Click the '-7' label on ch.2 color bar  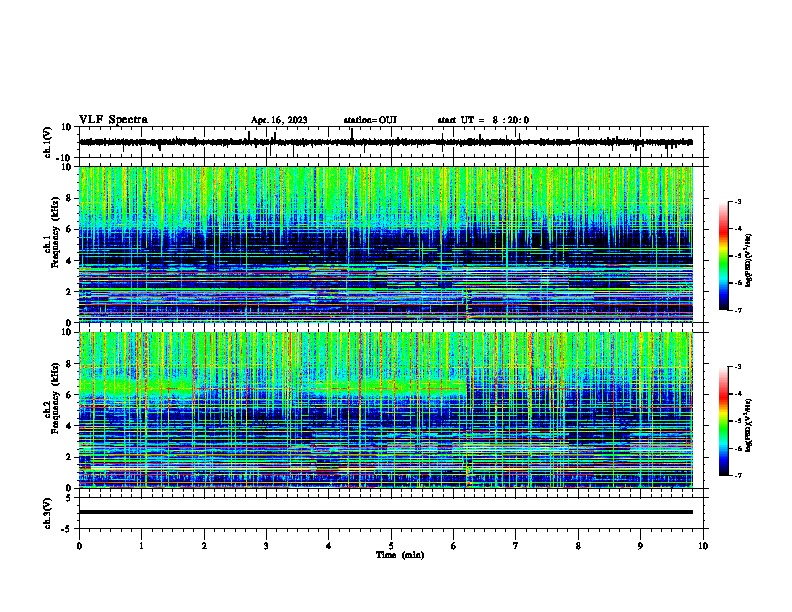click(x=737, y=476)
